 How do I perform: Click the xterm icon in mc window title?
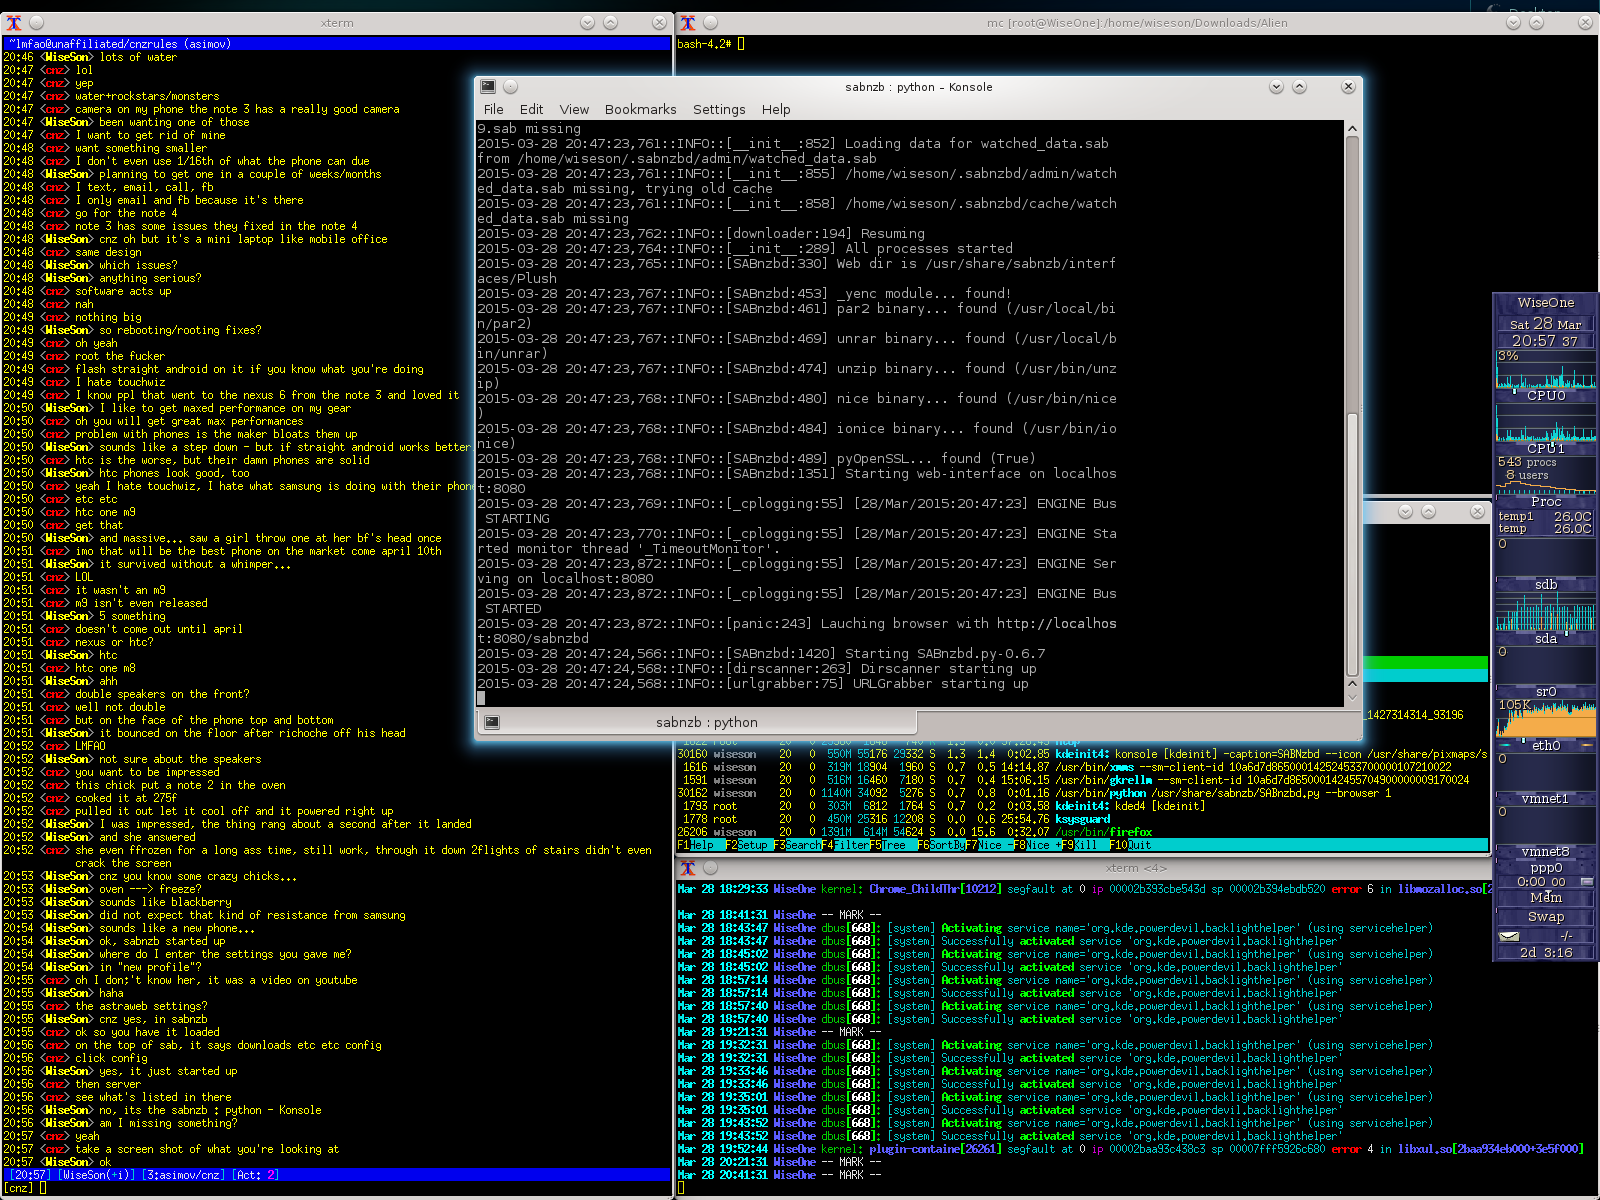tap(687, 22)
